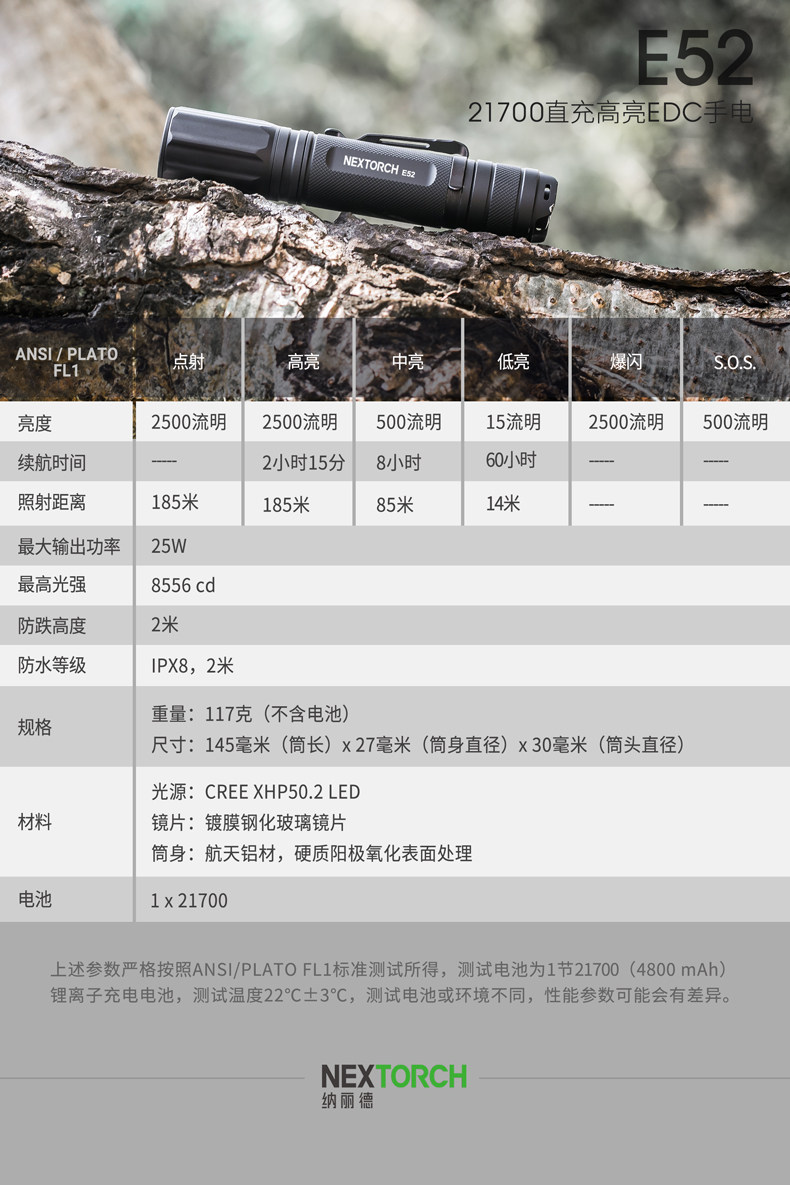This screenshot has height=1185, width=790.
Task: Click the '筒身：航天铝材' material line
Action: [311, 853]
